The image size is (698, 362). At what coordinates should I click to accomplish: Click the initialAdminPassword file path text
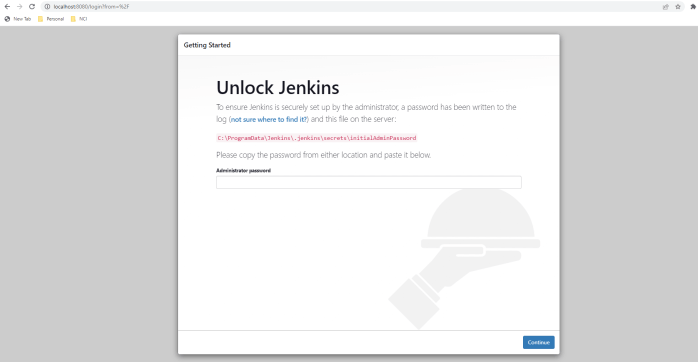coord(317,138)
